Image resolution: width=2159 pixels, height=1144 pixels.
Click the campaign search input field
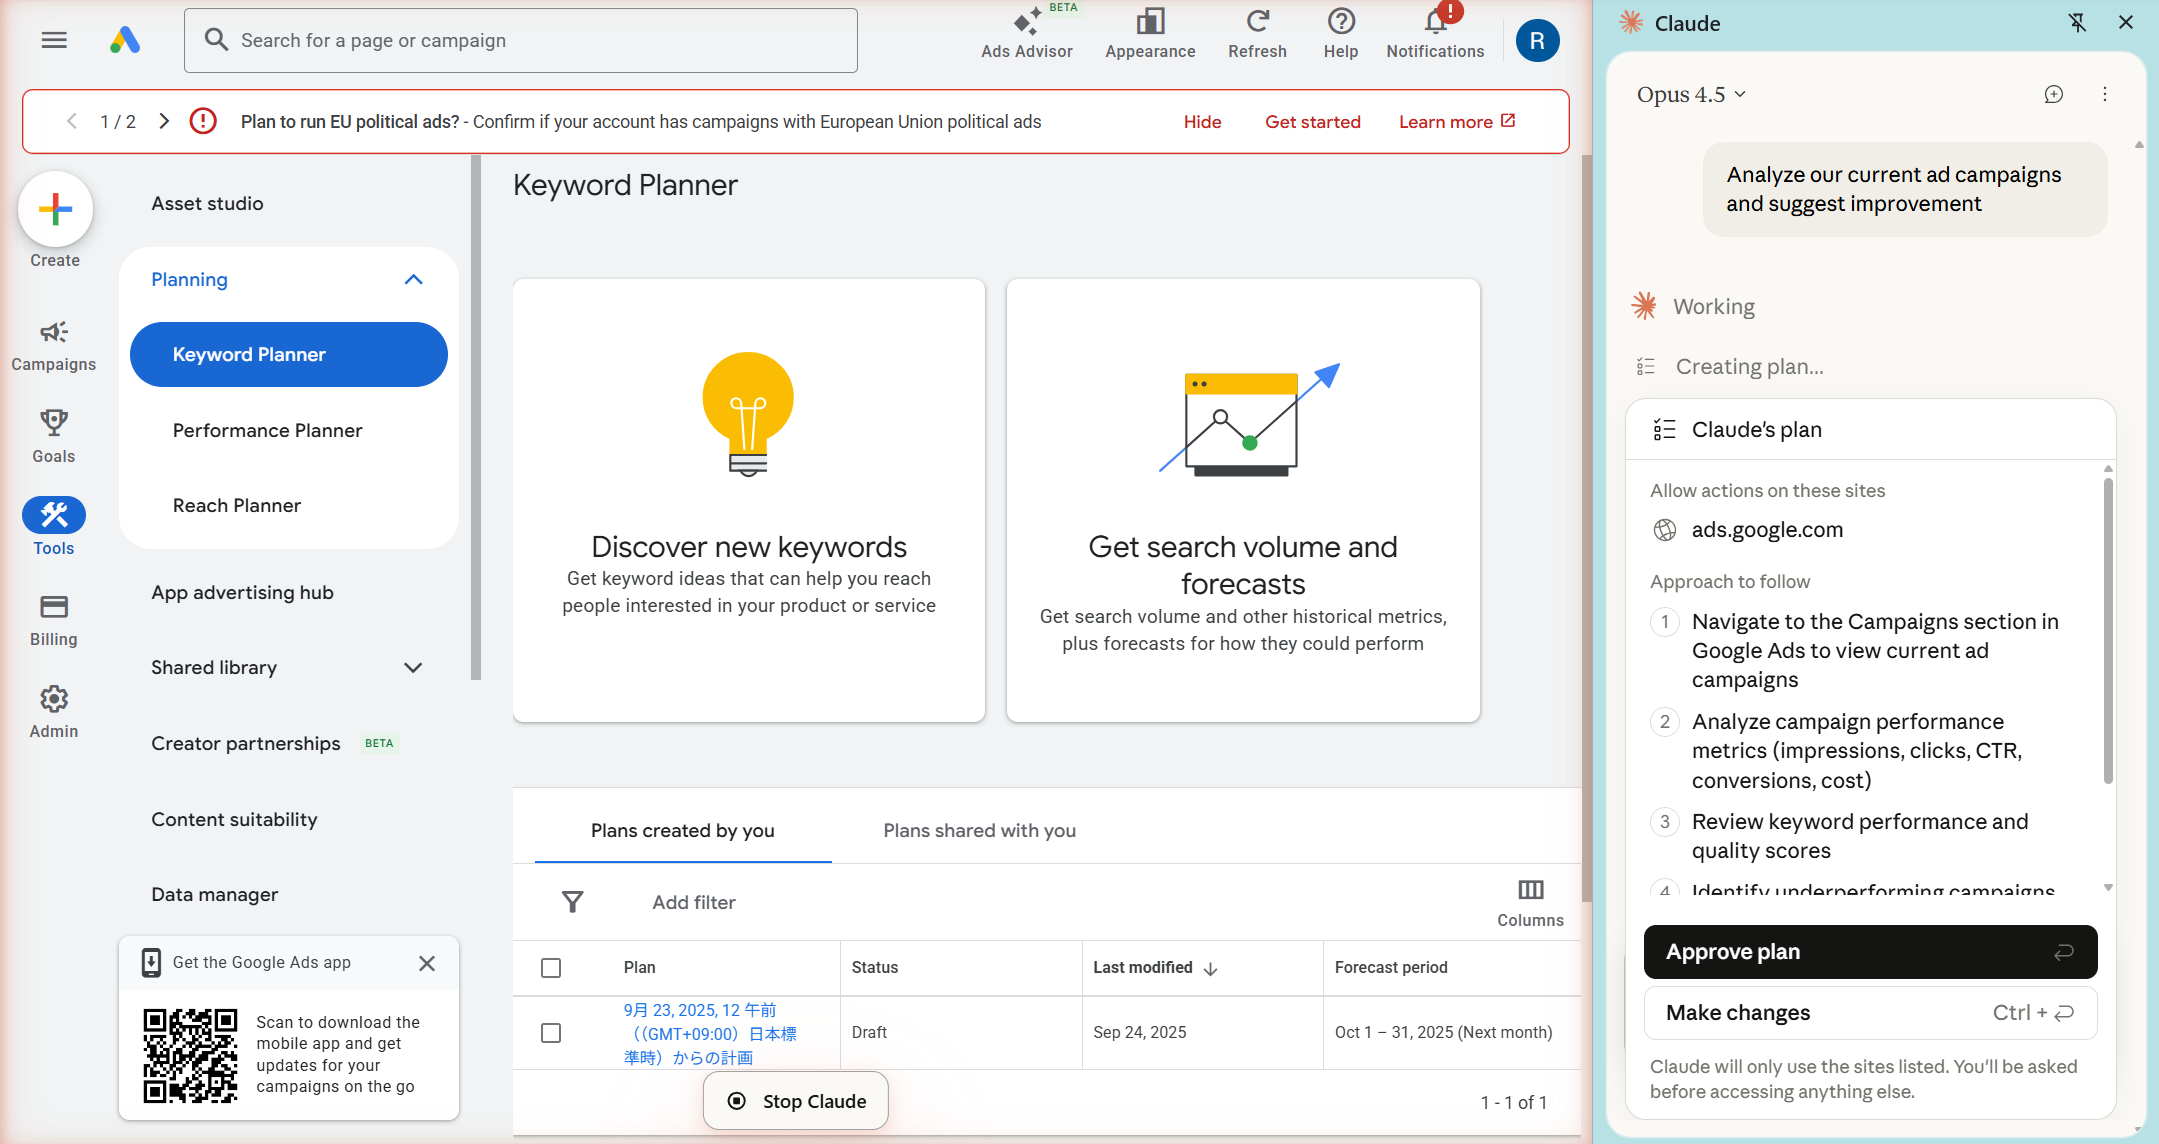click(x=520, y=41)
